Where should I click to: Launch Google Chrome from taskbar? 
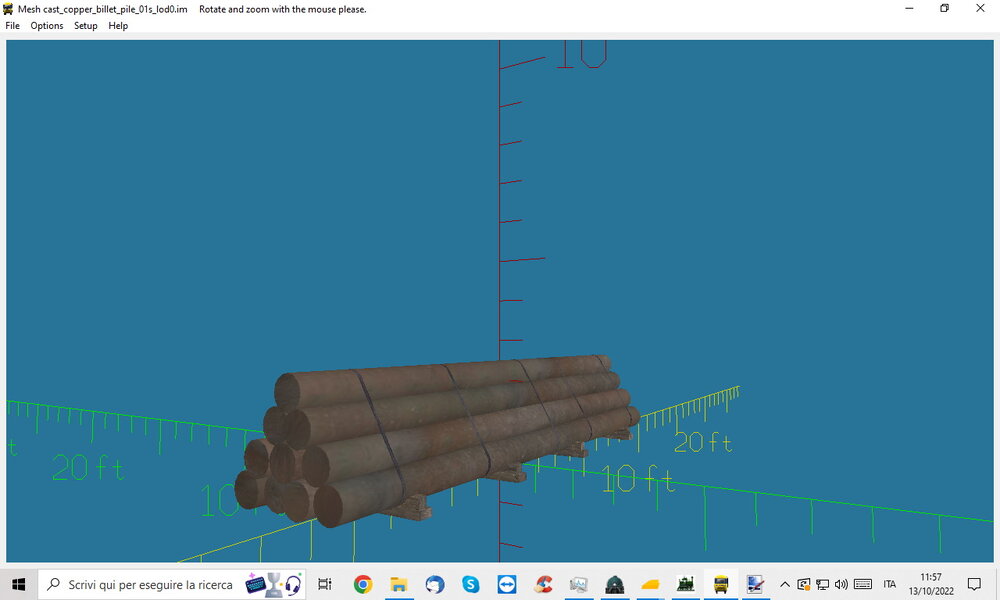click(x=363, y=584)
